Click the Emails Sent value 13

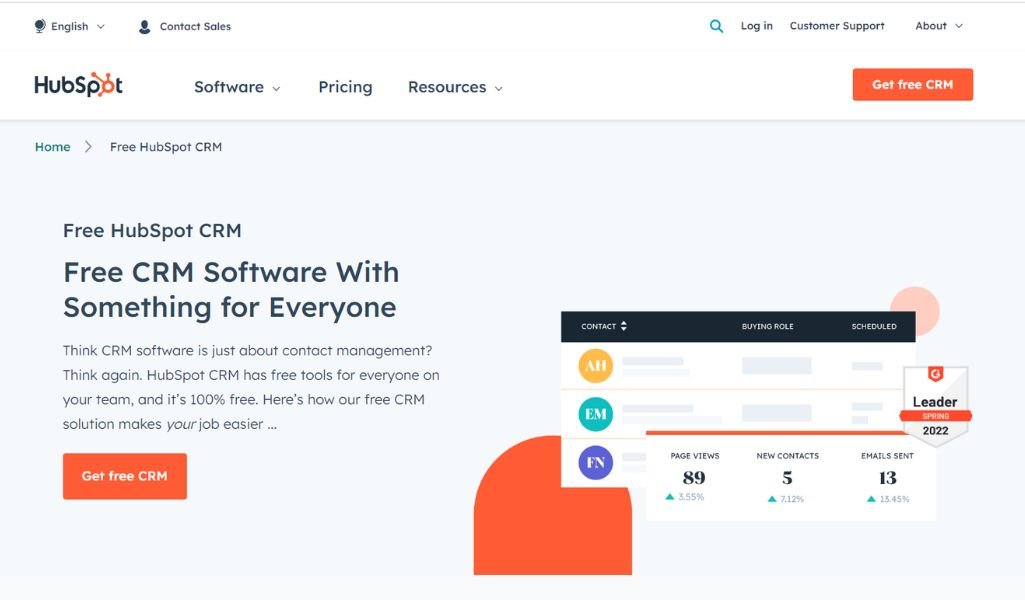coord(887,478)
